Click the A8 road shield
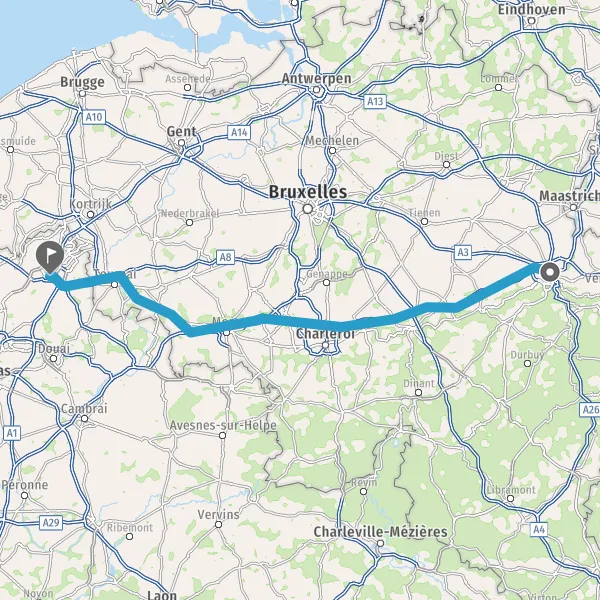Viewport: 600px width, 600px height. (225, 257)
